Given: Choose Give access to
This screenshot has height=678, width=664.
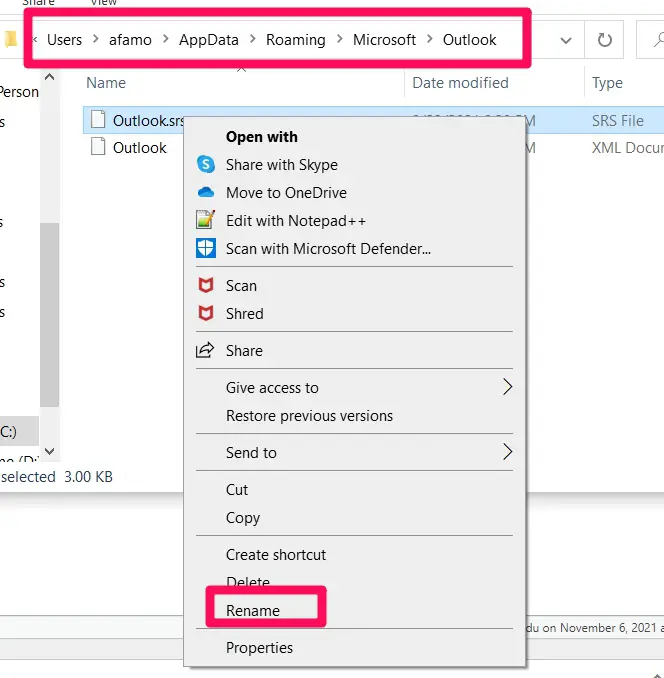Looking at the screenshot, I should point(272,387).
